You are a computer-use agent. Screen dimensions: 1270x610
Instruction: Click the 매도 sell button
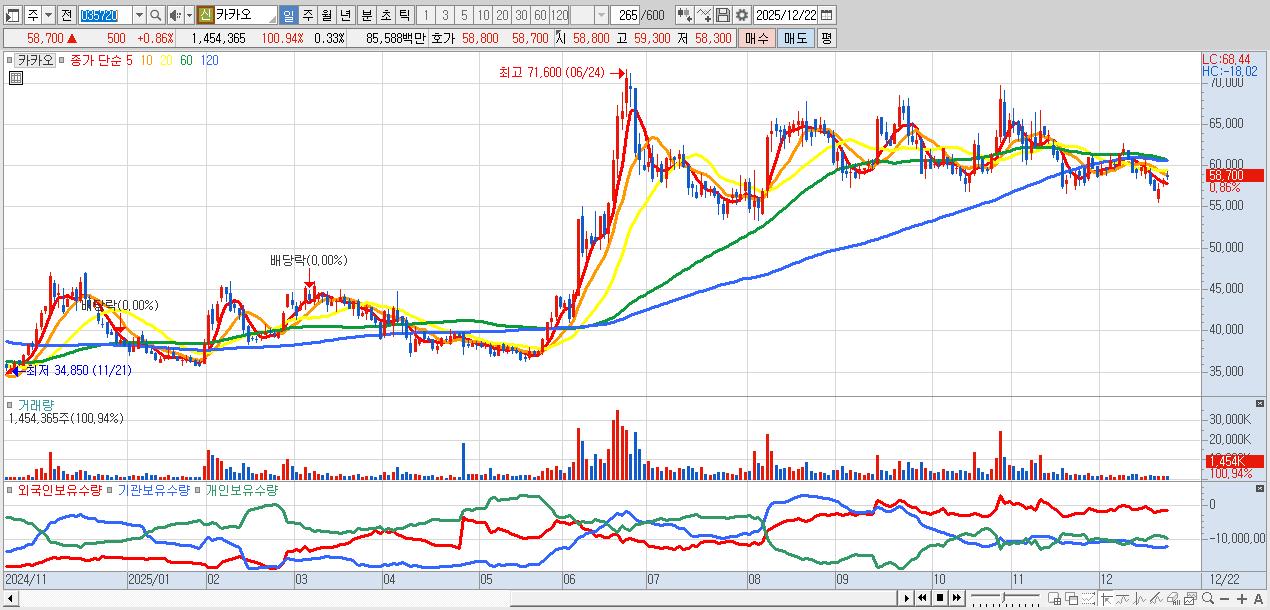795,38
